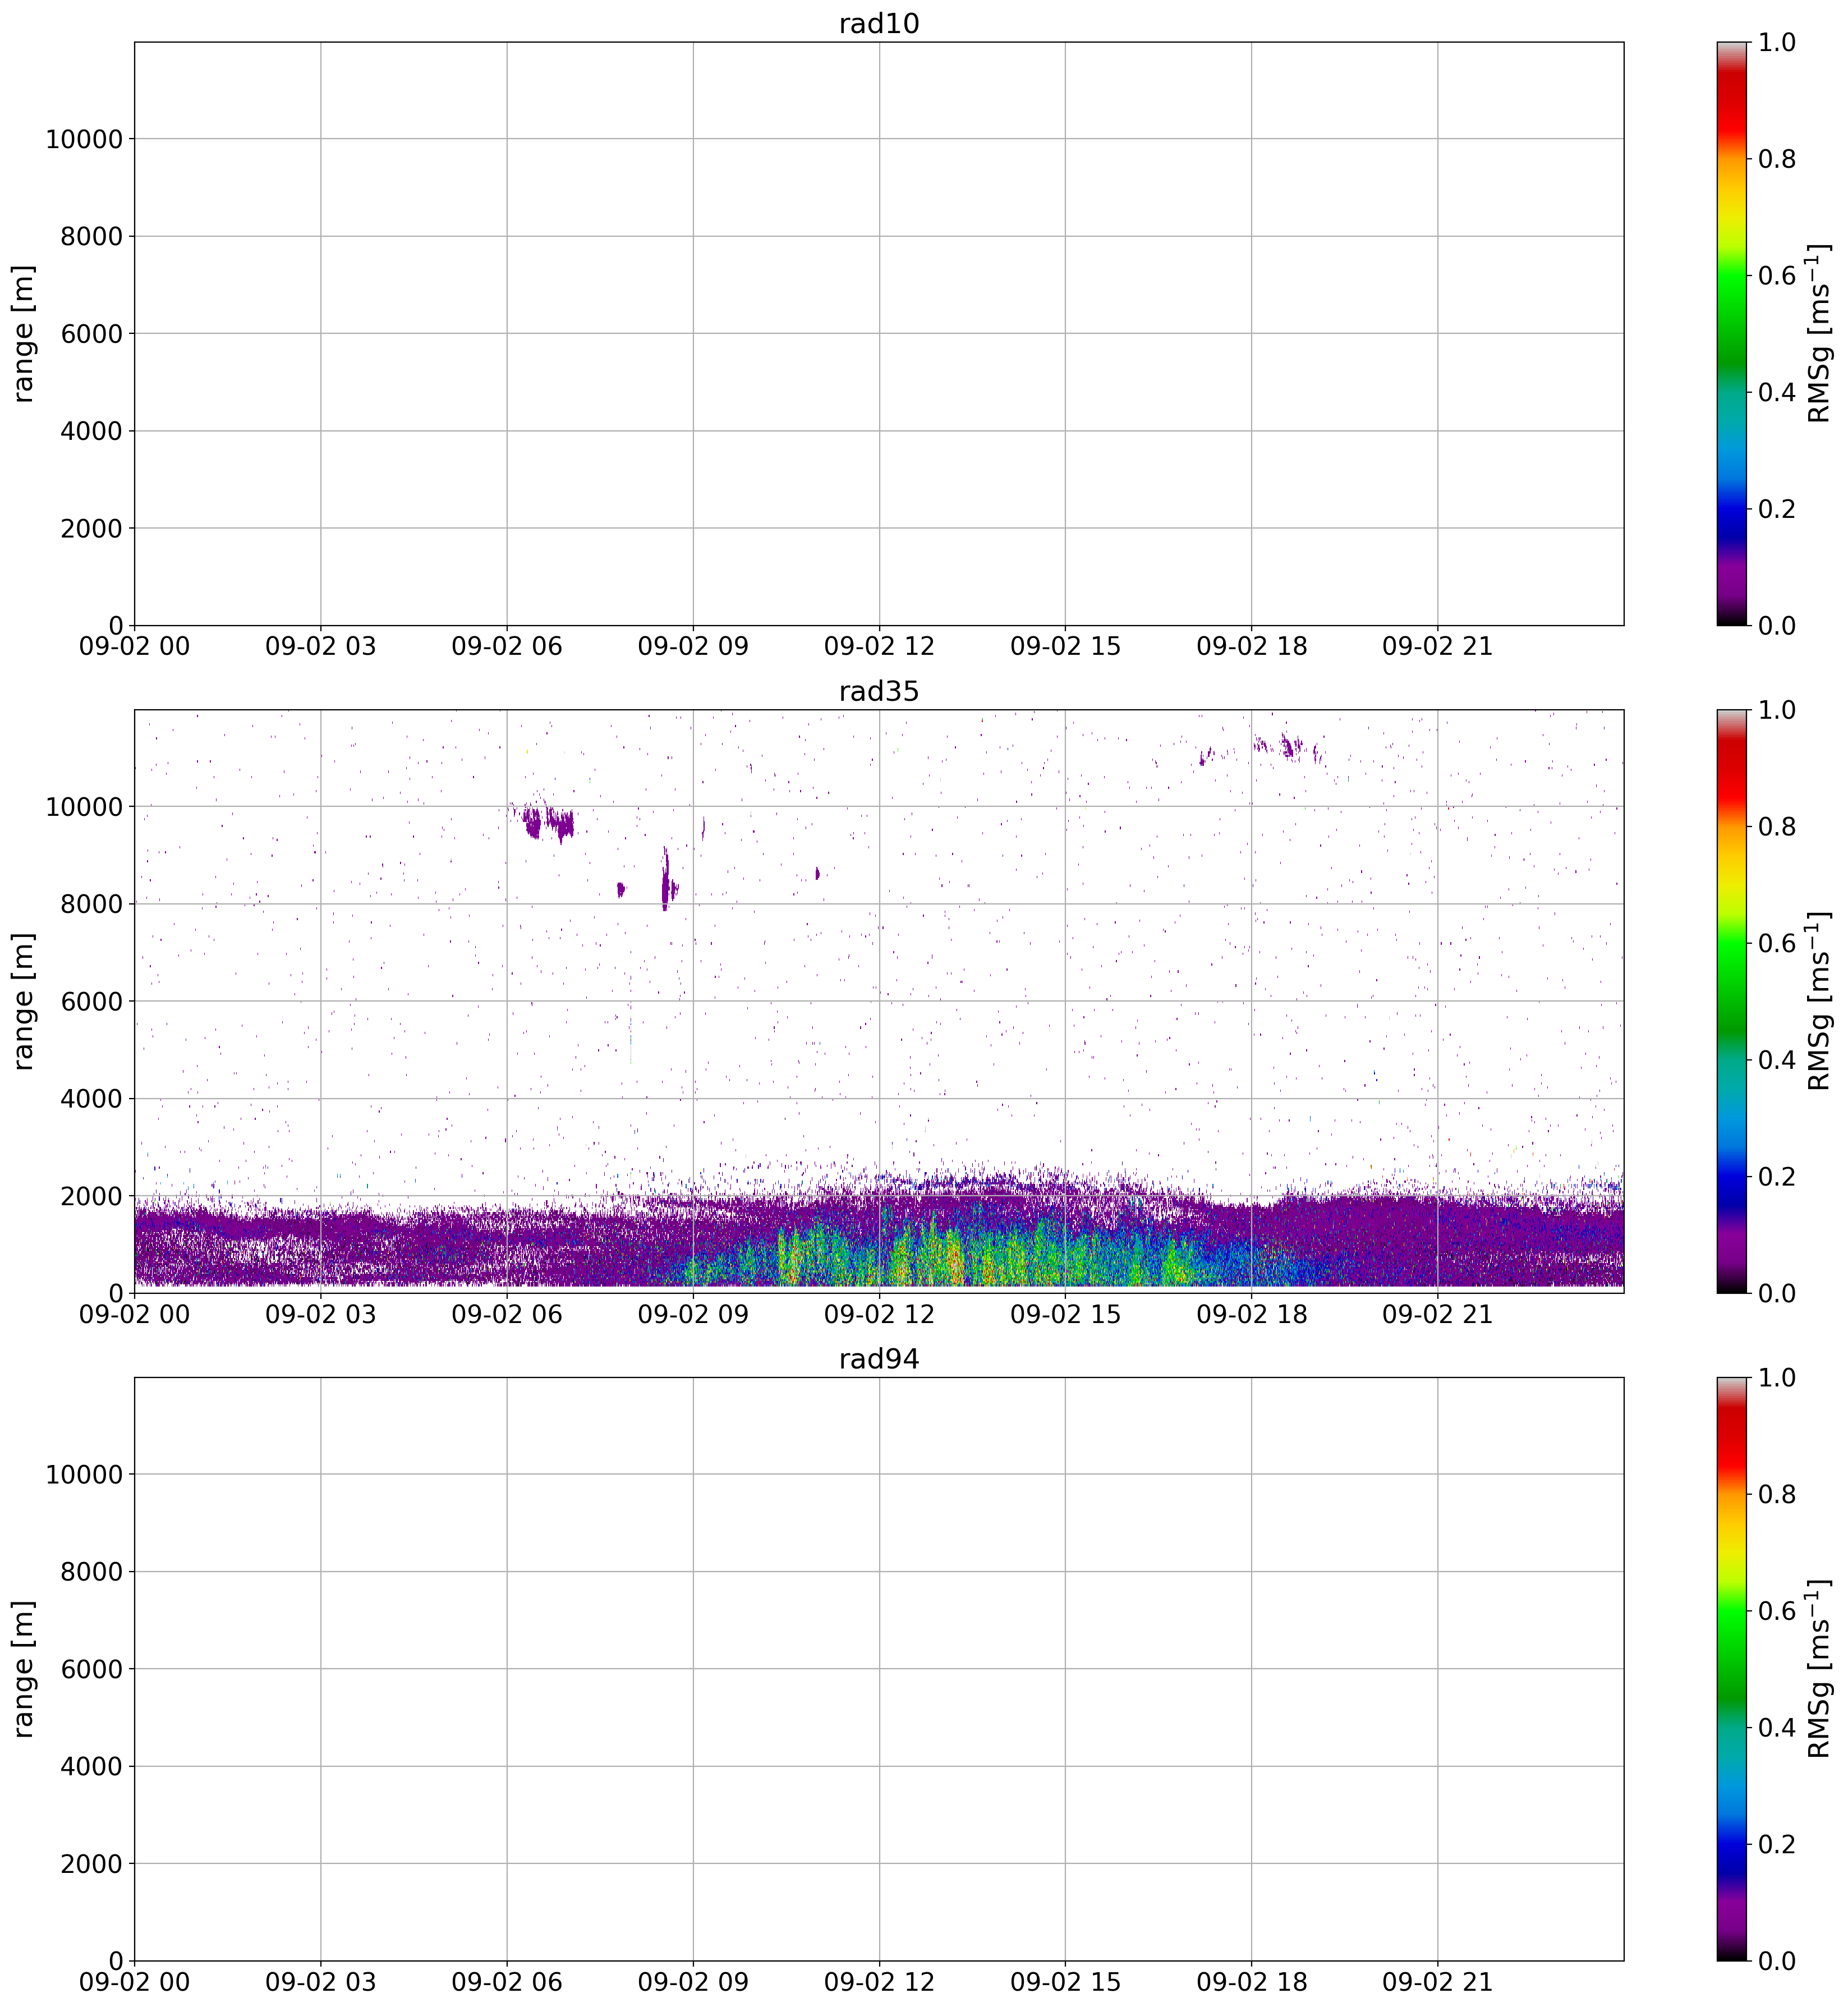1848x2007 pixels.
Task: Click the rad94 range [m] axis label
Action: 24,1669
